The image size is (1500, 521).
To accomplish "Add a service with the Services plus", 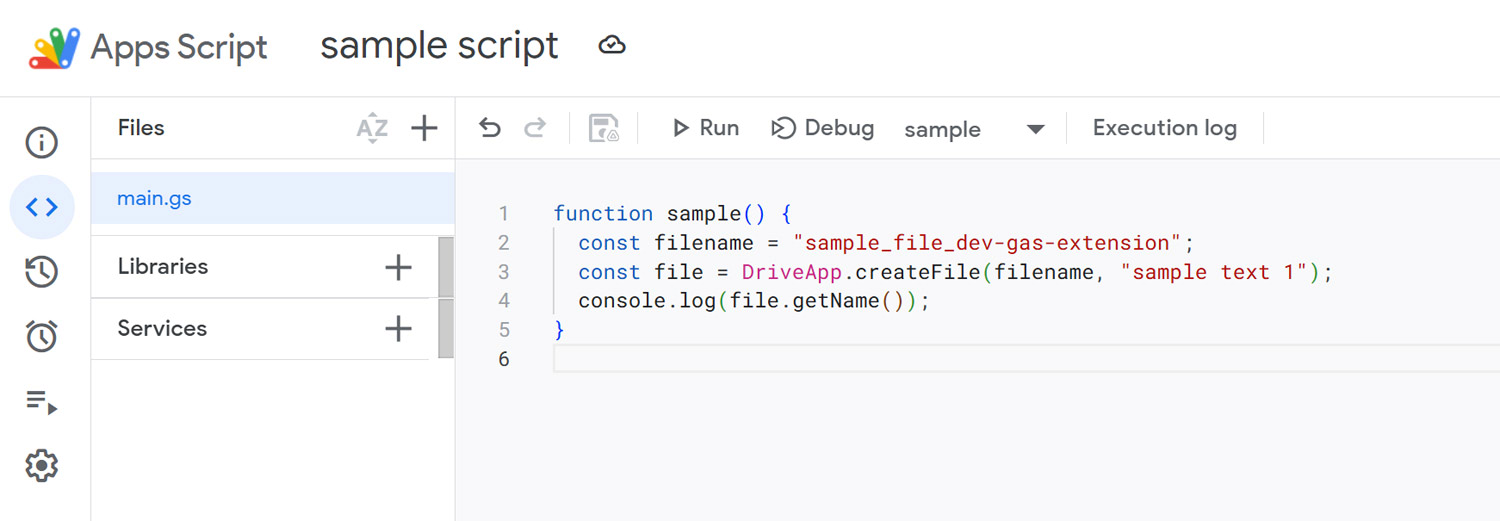I will [x=398, y=329].
